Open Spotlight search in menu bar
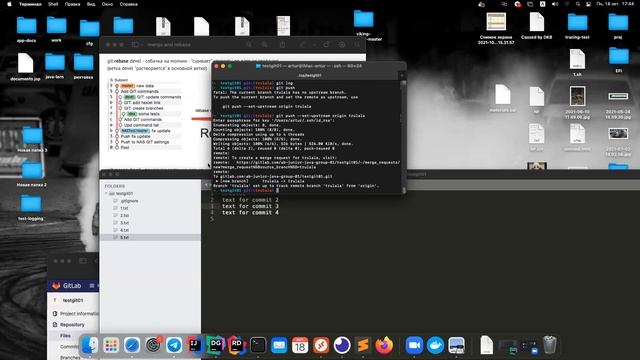The height and width of the screenshot is (360, 640). (x=578, y=4)
